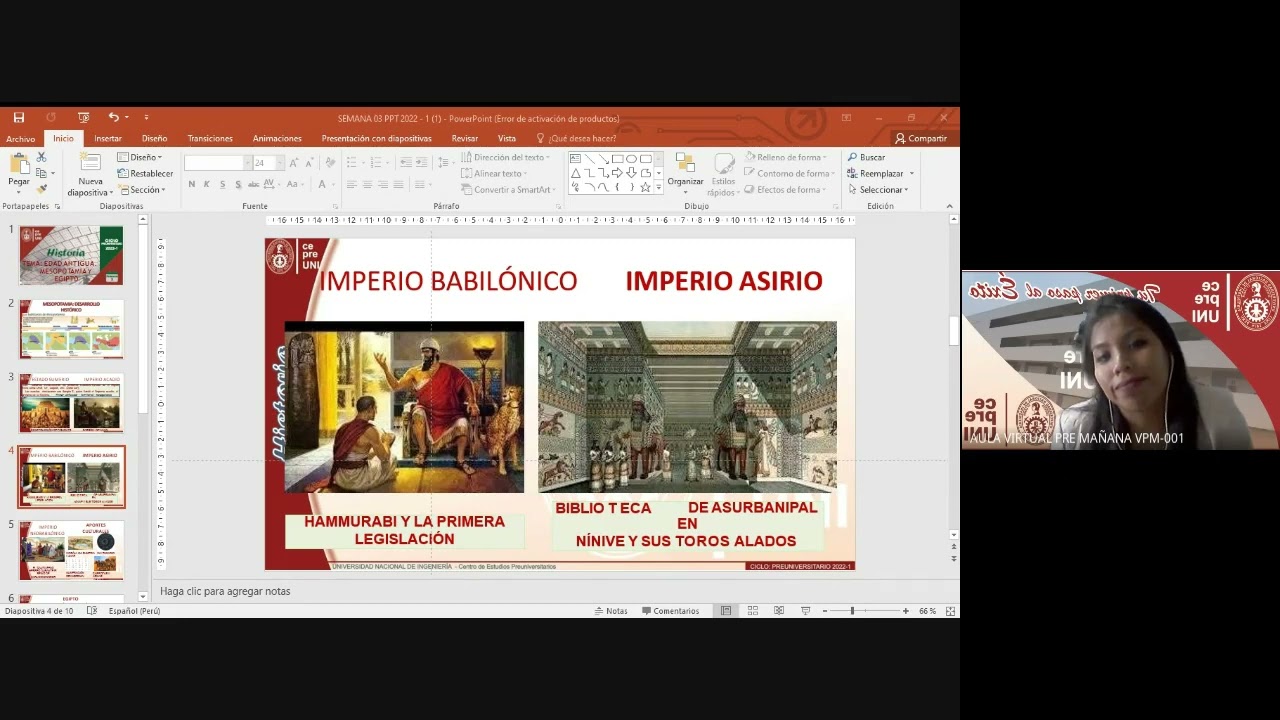Pick the triangle shape in shapes gallery
The width and height of the screenshot is (1280, 720).
click(x=576, y=173)
